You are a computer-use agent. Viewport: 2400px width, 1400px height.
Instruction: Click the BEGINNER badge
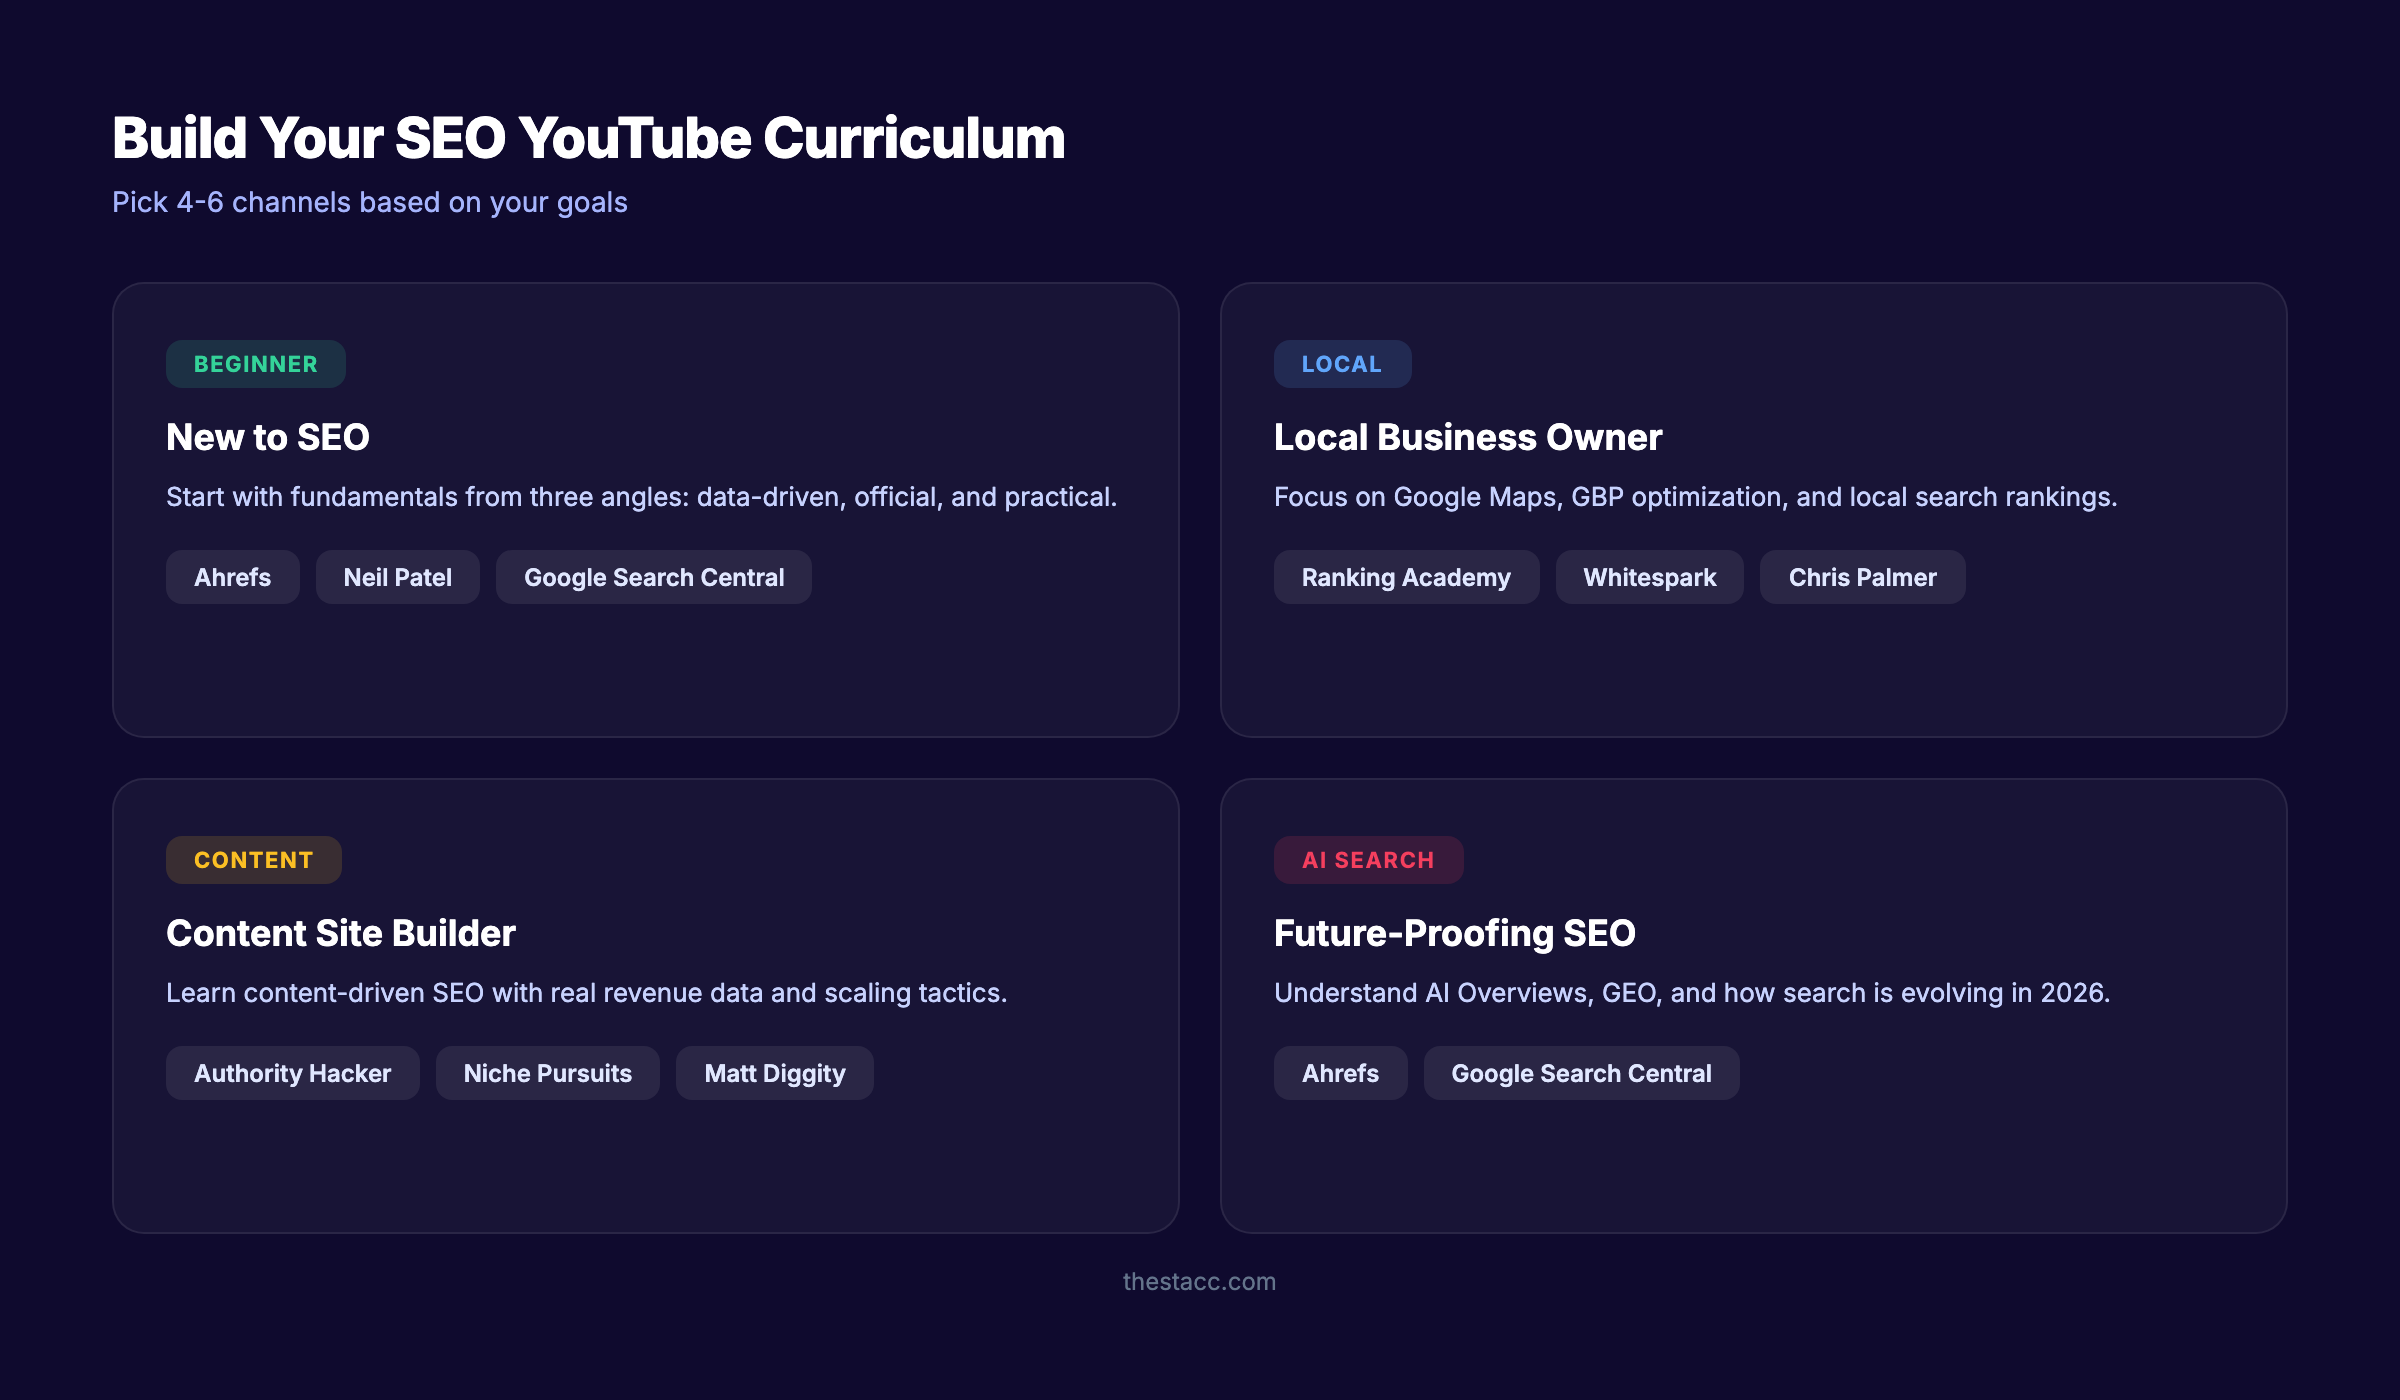[x=255, y=363]
